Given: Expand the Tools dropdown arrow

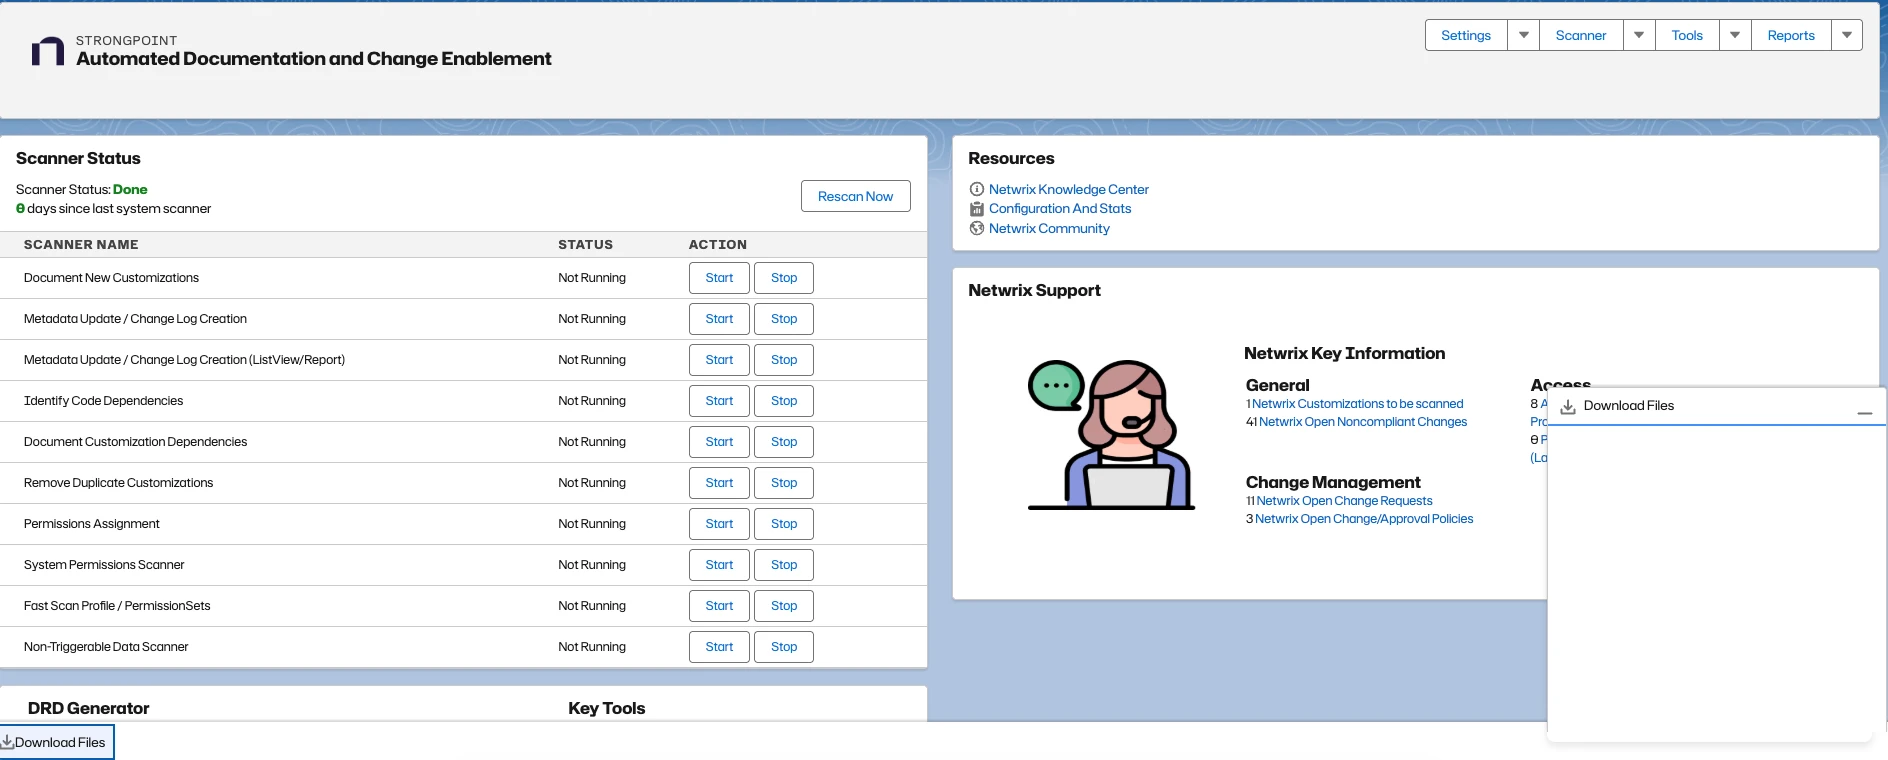Looking at the screenshot, I should tap(1735, 35).
